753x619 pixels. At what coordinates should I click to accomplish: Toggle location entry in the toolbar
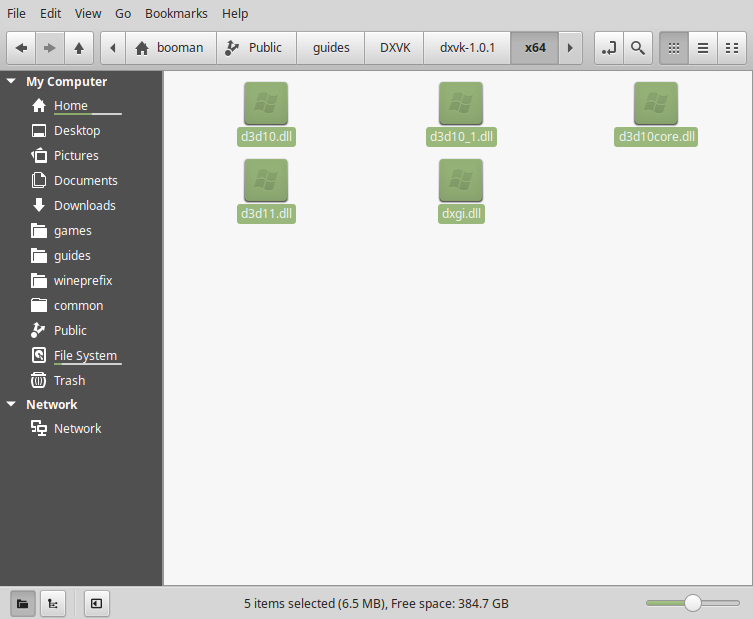[x=609, y=48]
